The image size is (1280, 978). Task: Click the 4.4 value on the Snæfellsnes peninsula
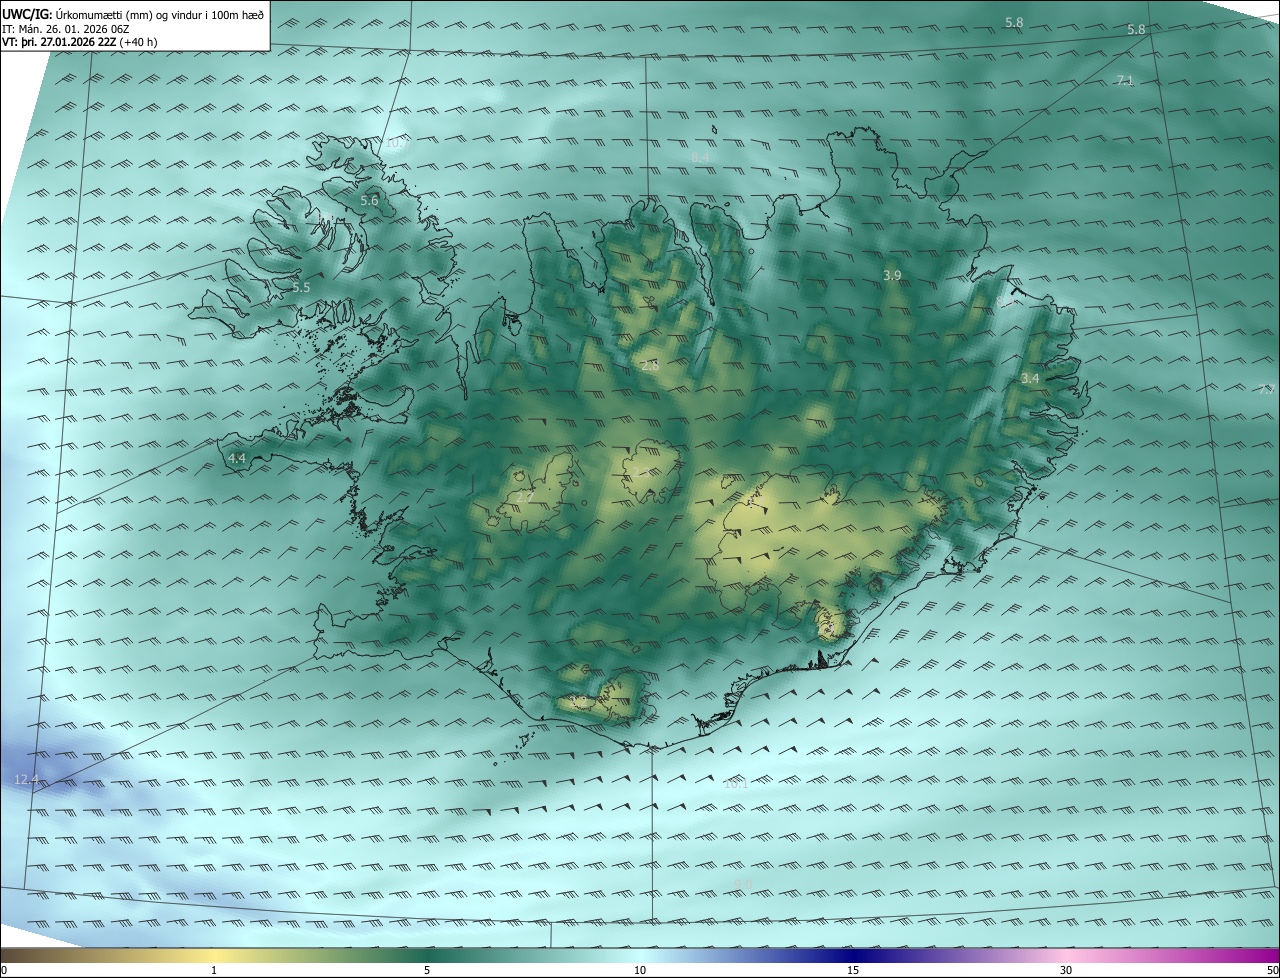[x=237, y=458]
